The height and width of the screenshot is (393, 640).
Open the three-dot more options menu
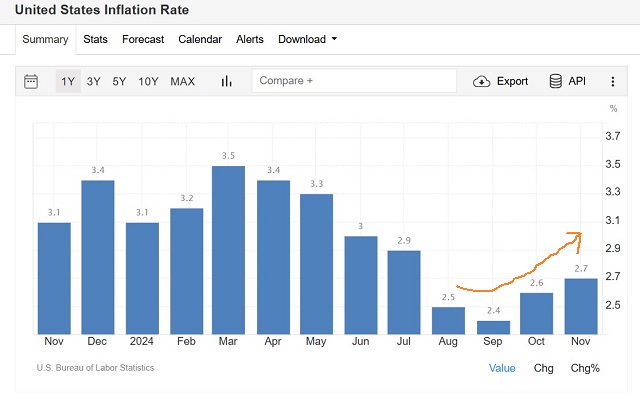click(613, 82)
